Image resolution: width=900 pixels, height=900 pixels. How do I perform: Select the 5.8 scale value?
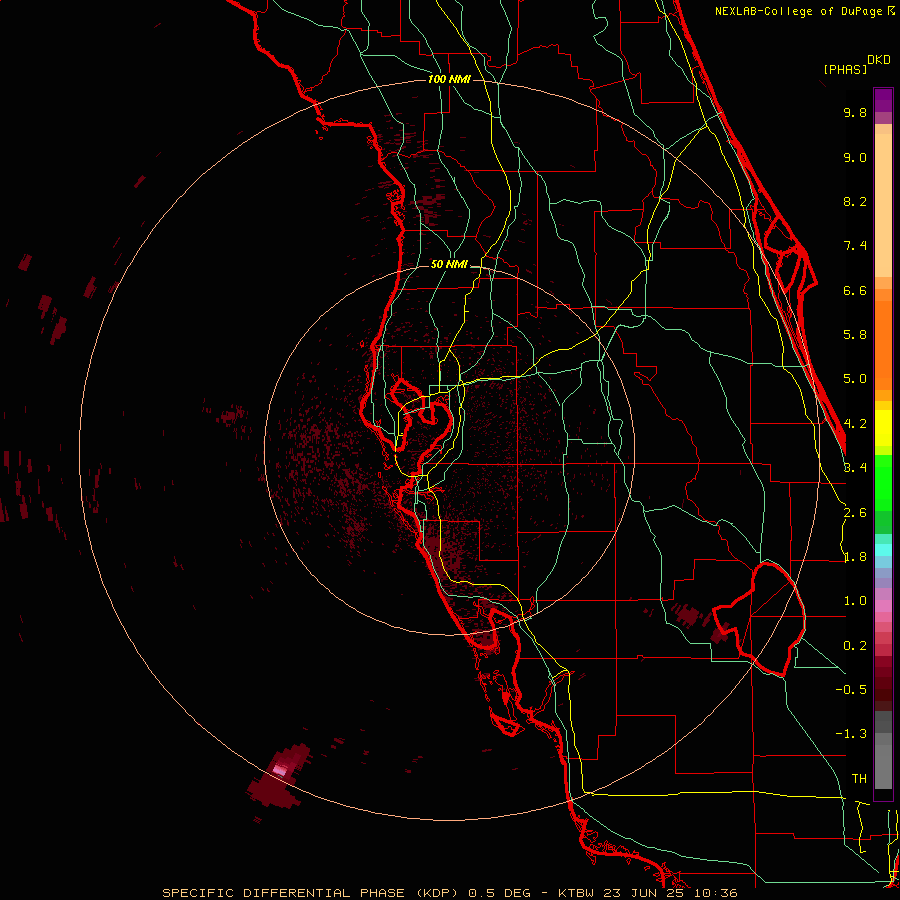click(x=855, y=335)
